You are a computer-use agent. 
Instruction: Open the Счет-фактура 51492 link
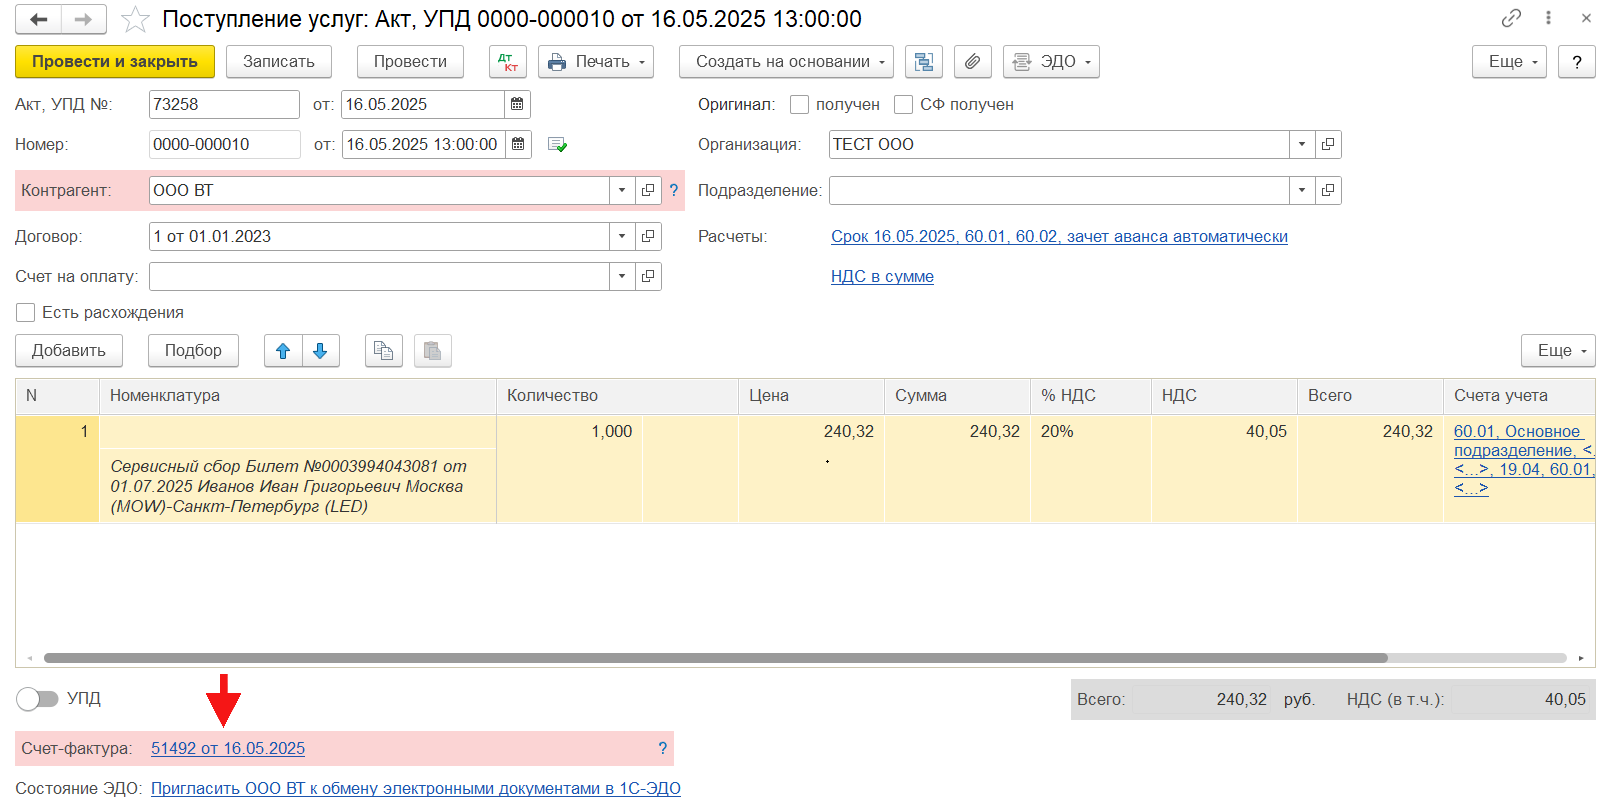pyautogui.click(x=228, y=748)
